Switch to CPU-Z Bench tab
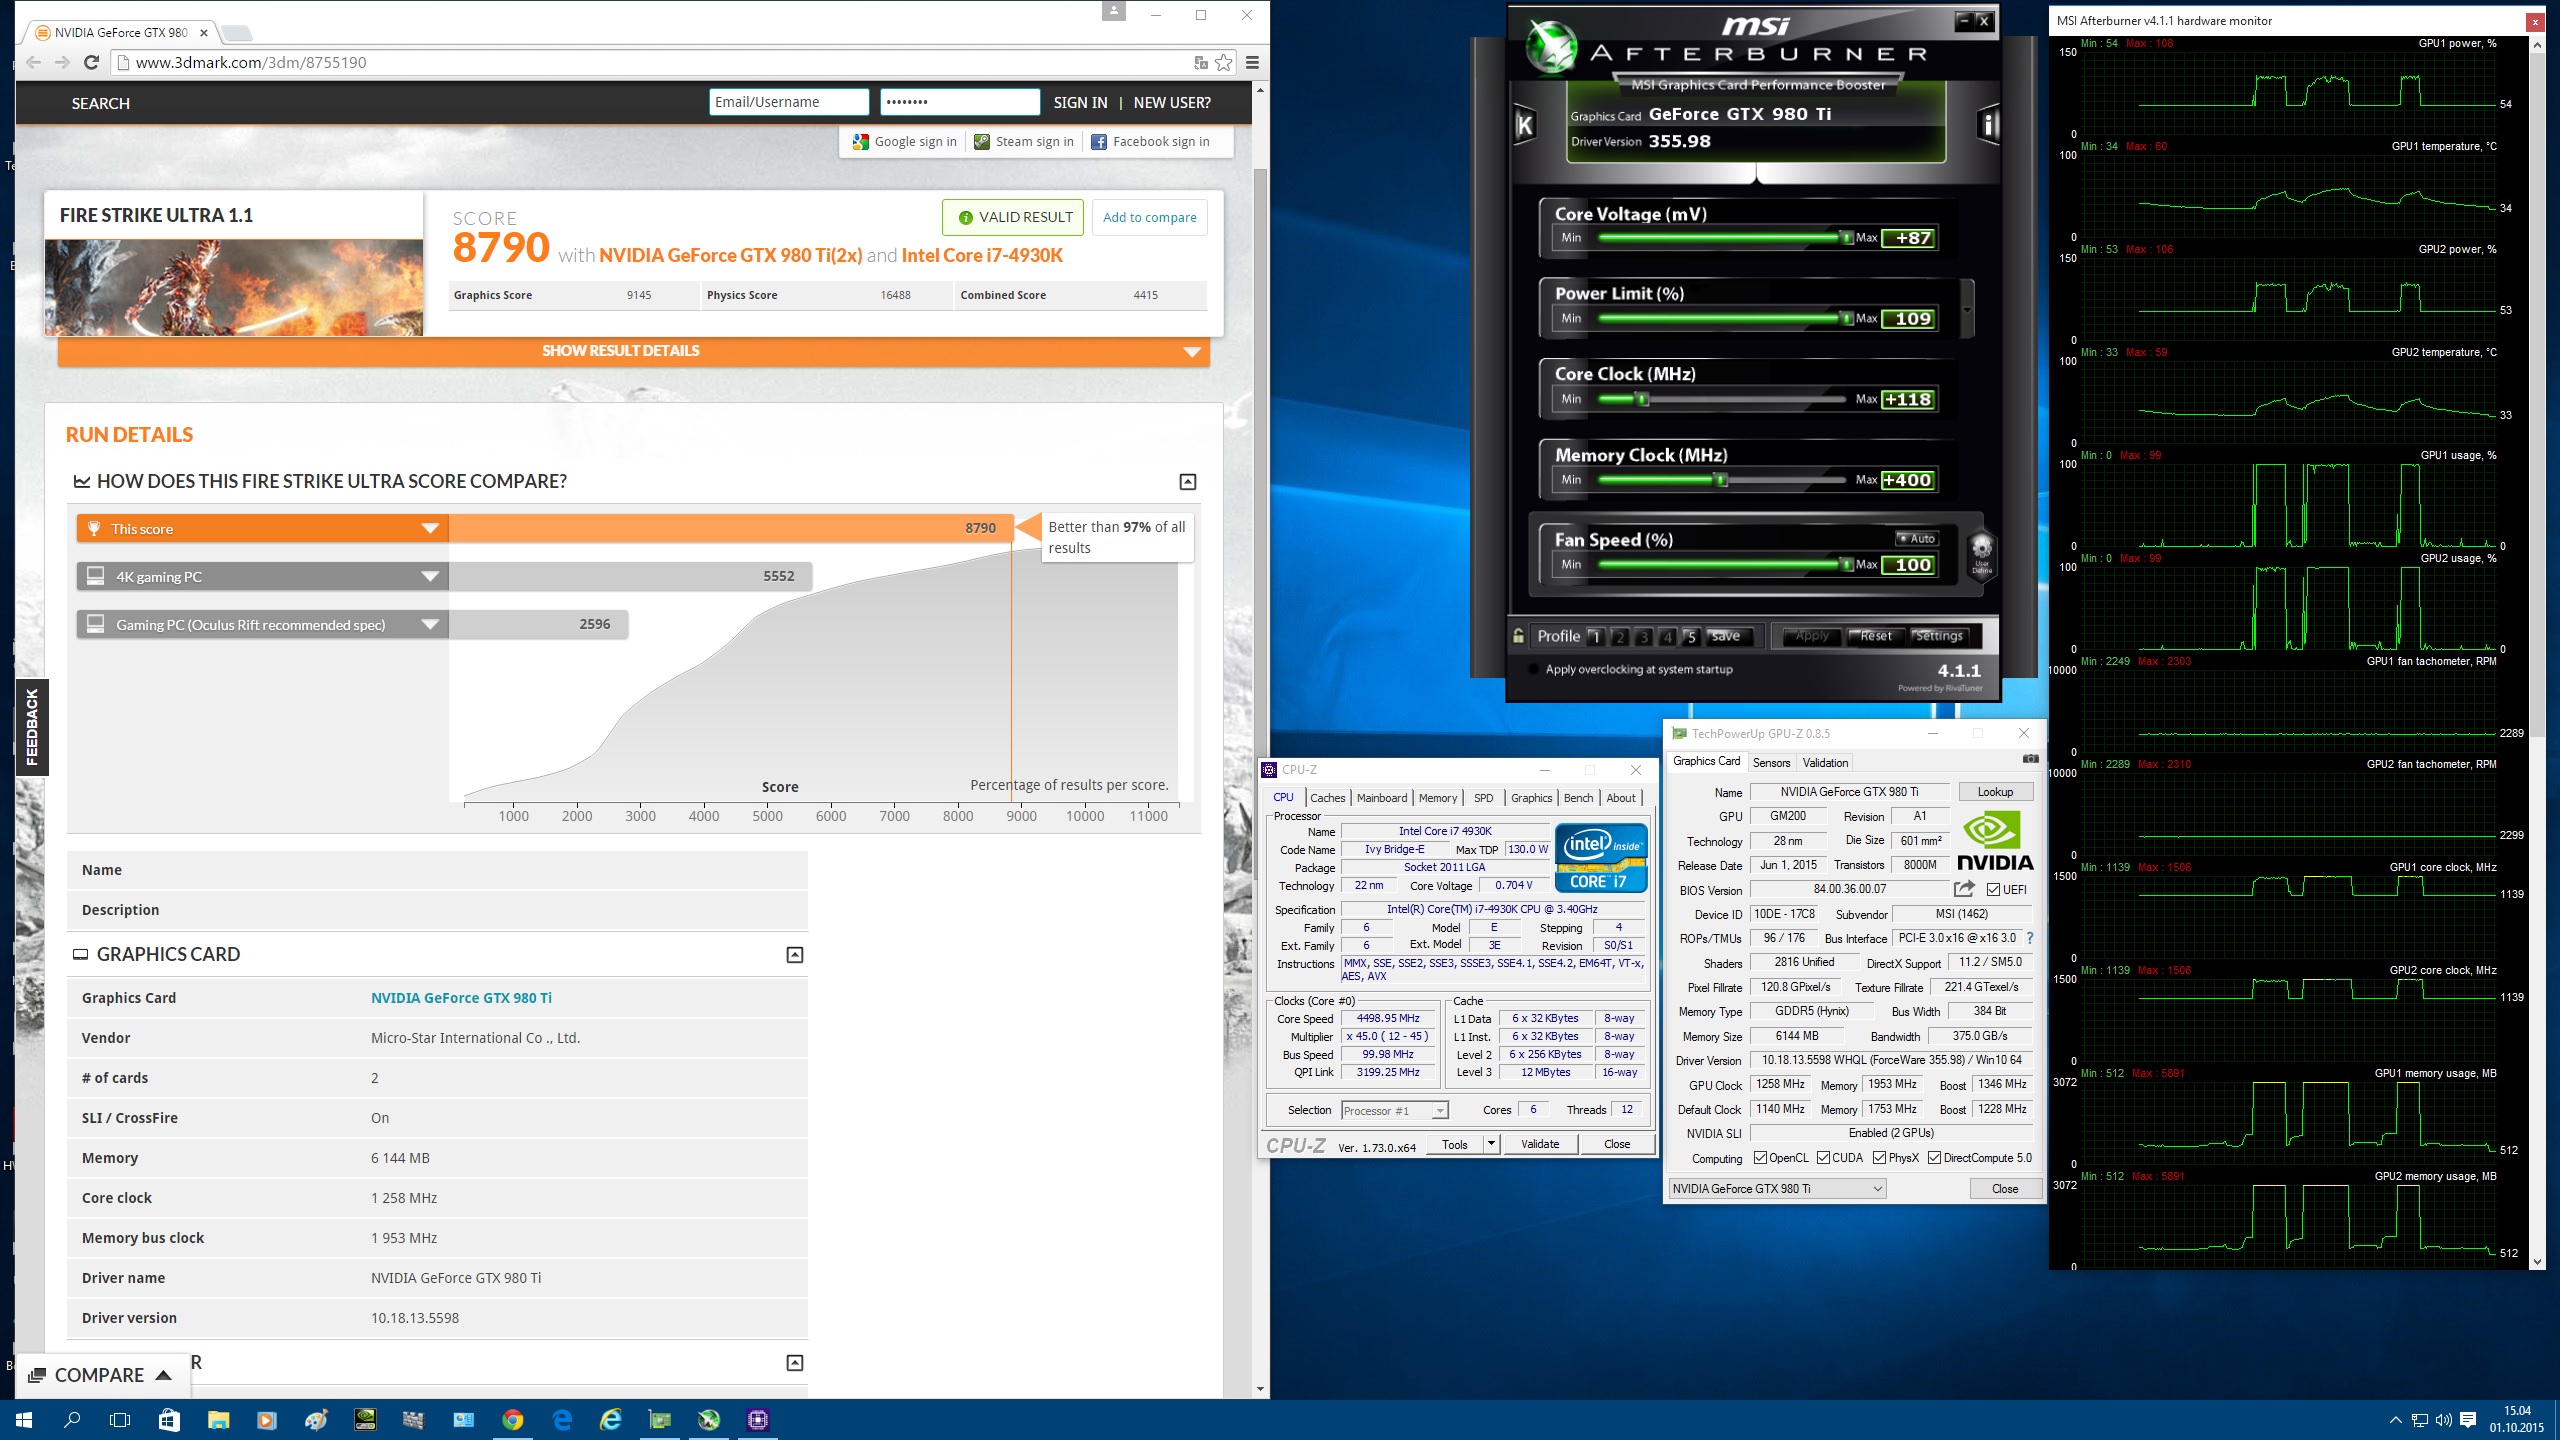The image size is (2560, 1440). click(1578, 798)
